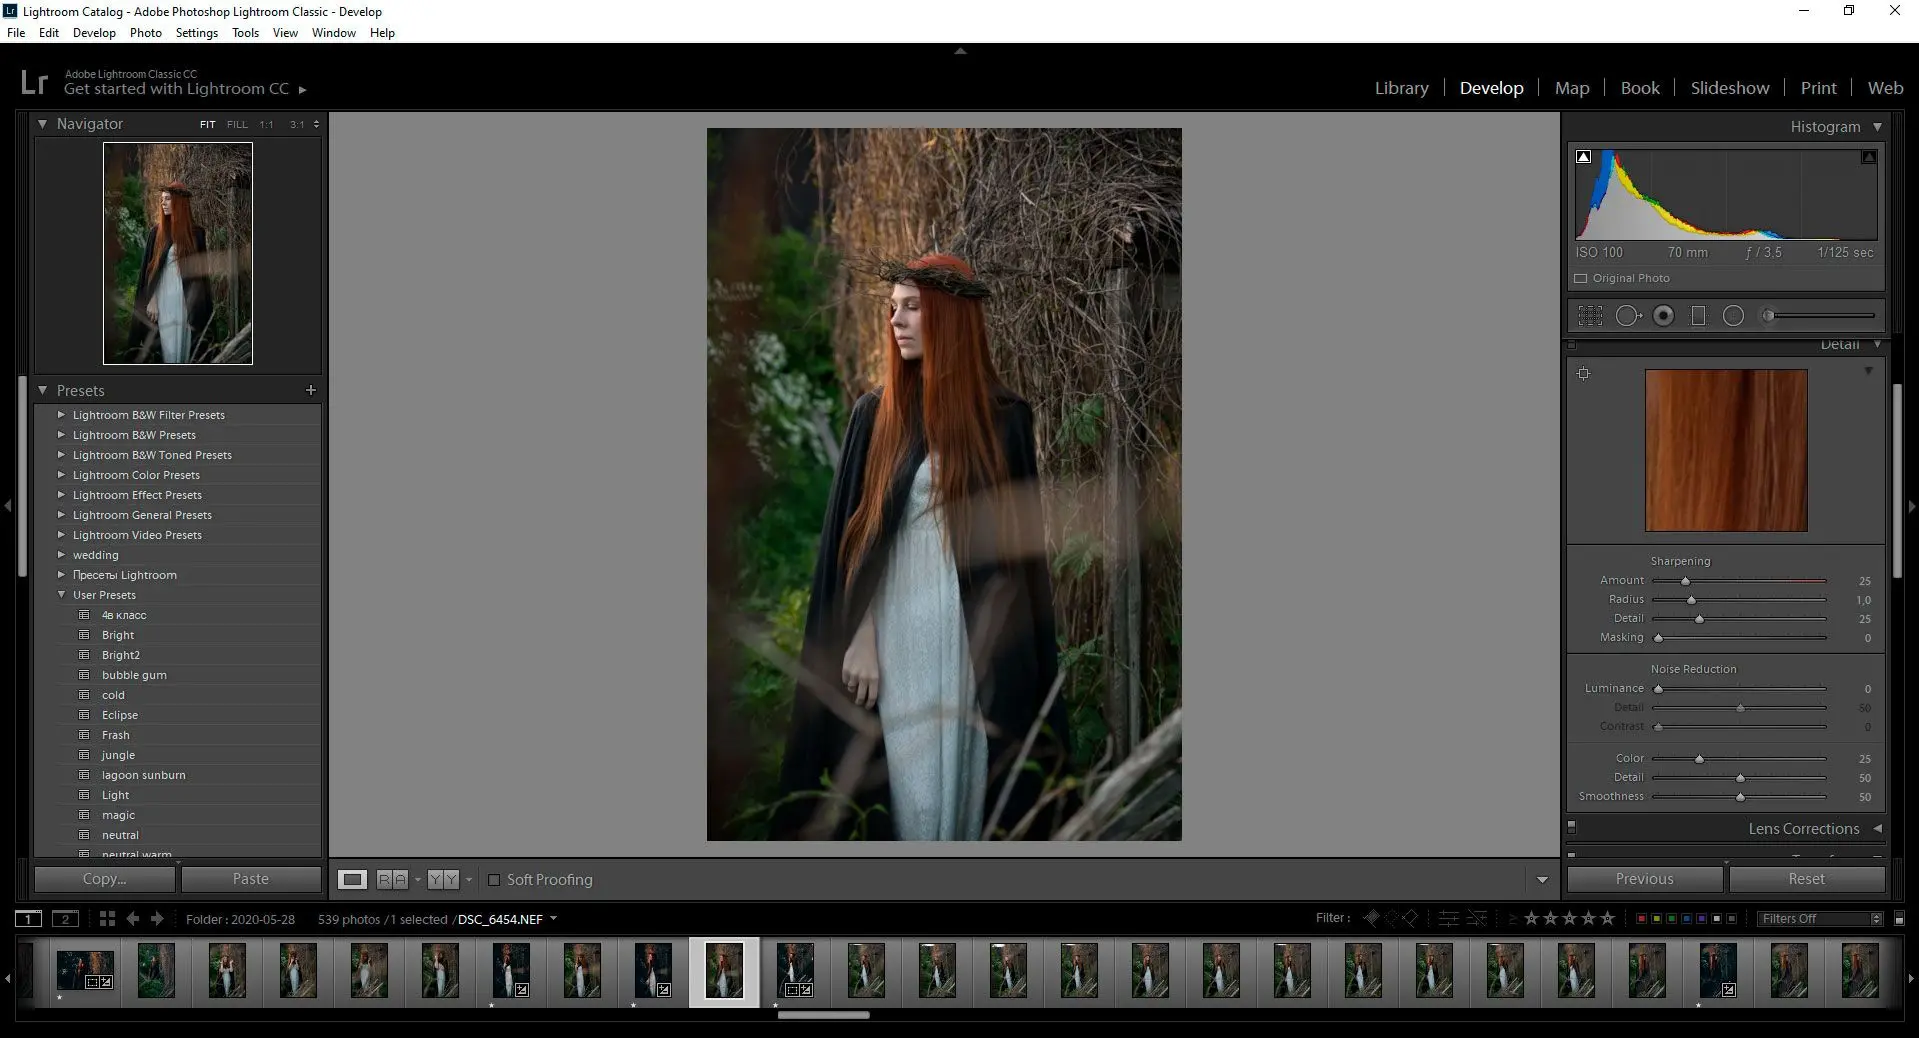
Task: Choose the Graduated Filter tool
Action: click(1698, 316)
